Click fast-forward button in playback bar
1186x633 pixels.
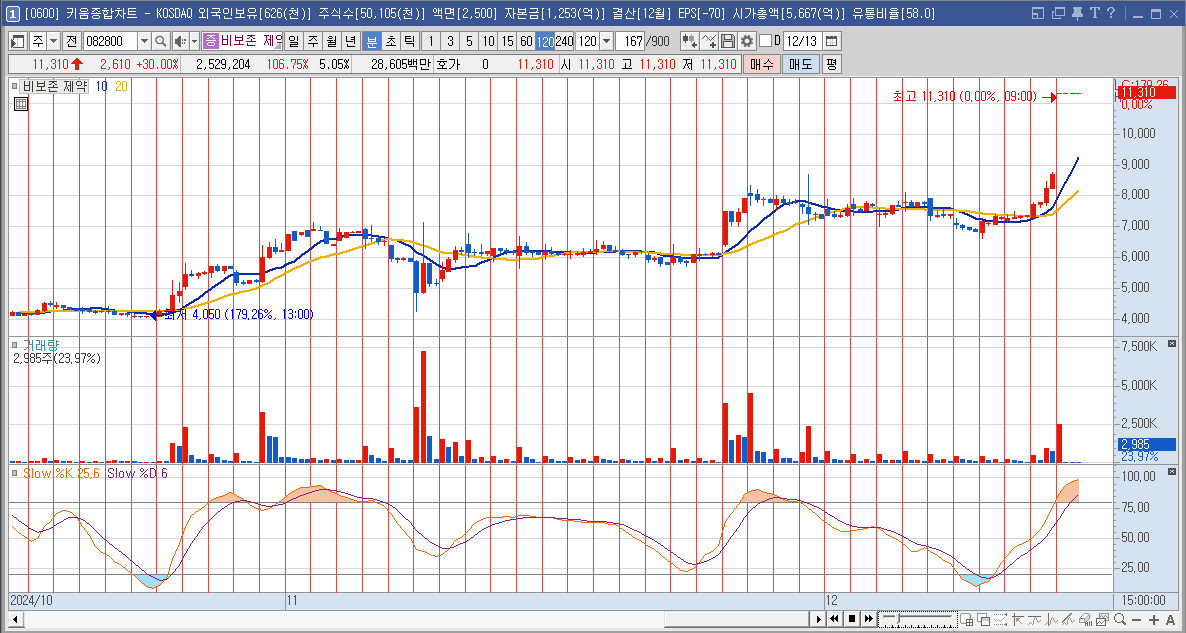point(868,619)
